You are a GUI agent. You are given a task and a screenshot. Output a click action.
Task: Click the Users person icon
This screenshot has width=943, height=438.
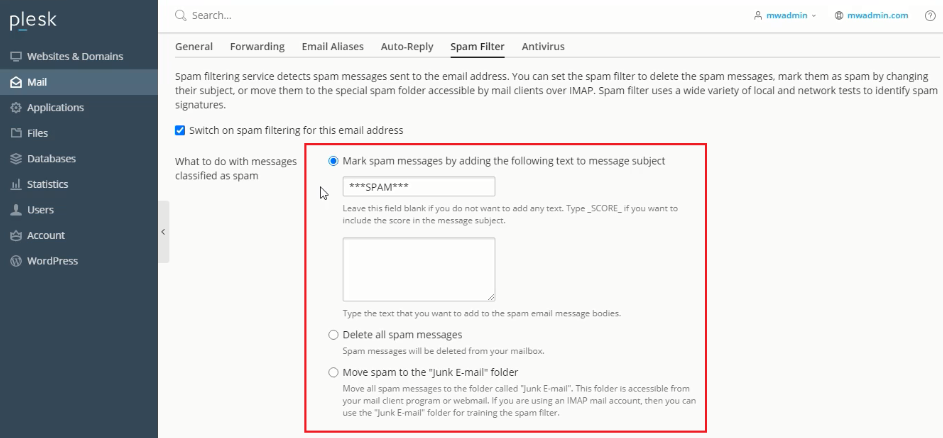[x=16, y=210]
